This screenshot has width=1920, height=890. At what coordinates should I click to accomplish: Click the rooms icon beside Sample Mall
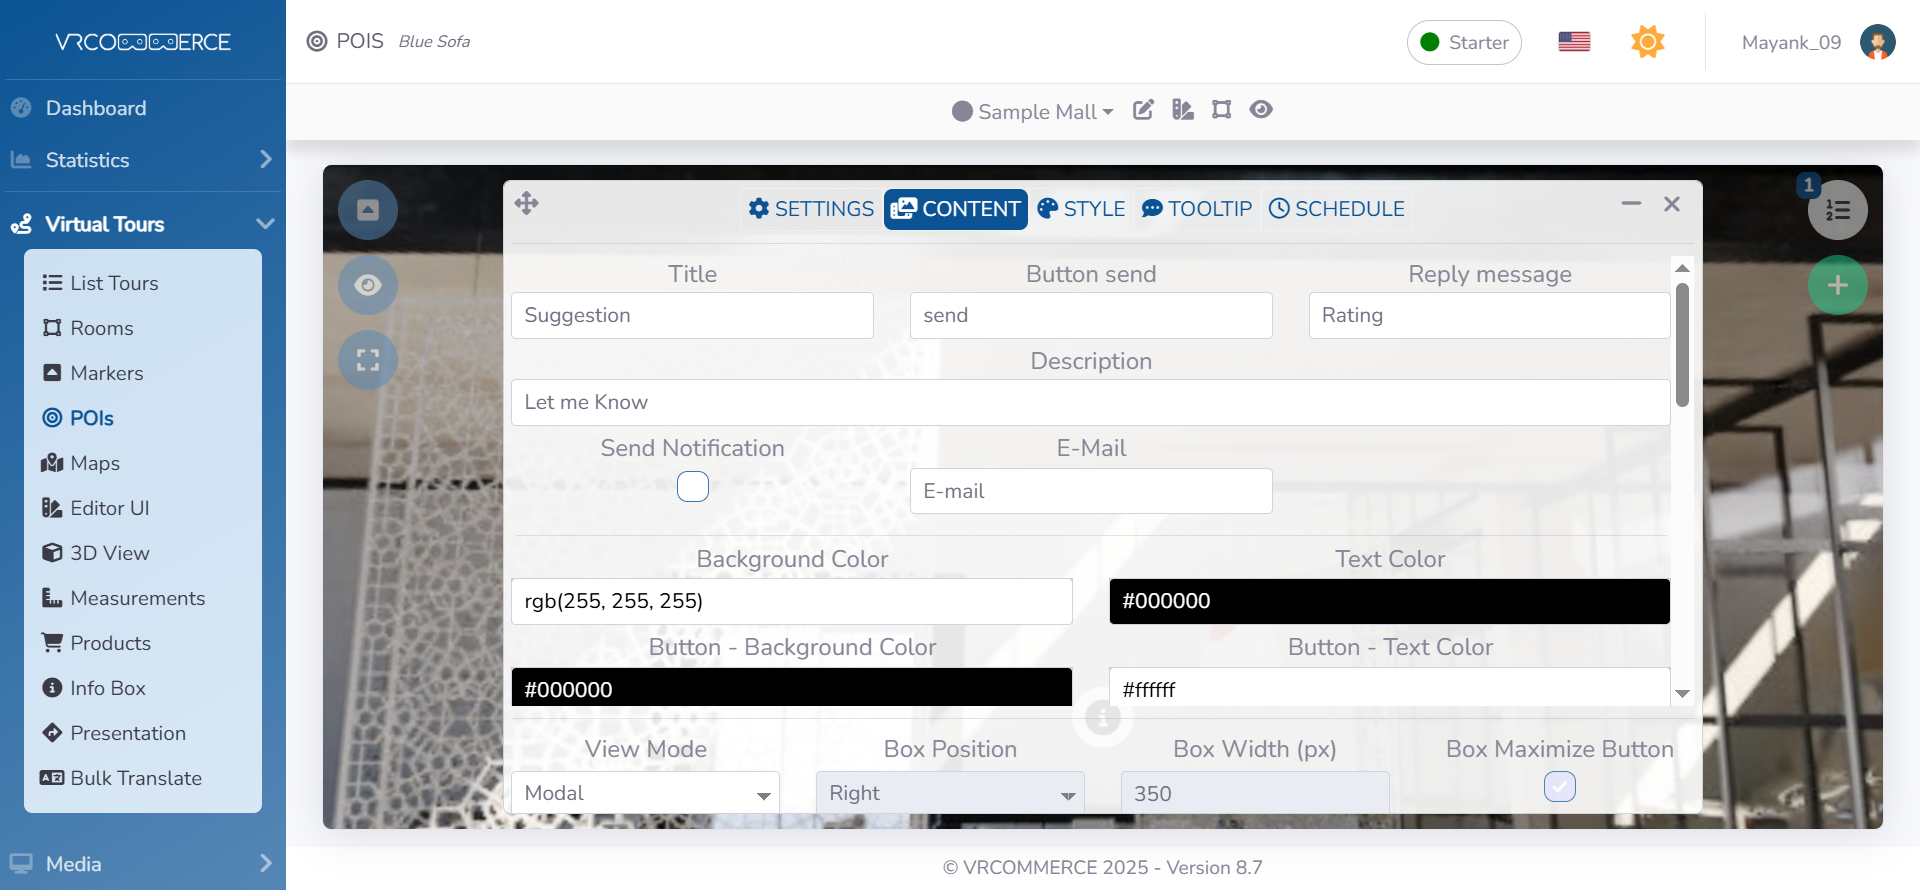coord(1221,110)
